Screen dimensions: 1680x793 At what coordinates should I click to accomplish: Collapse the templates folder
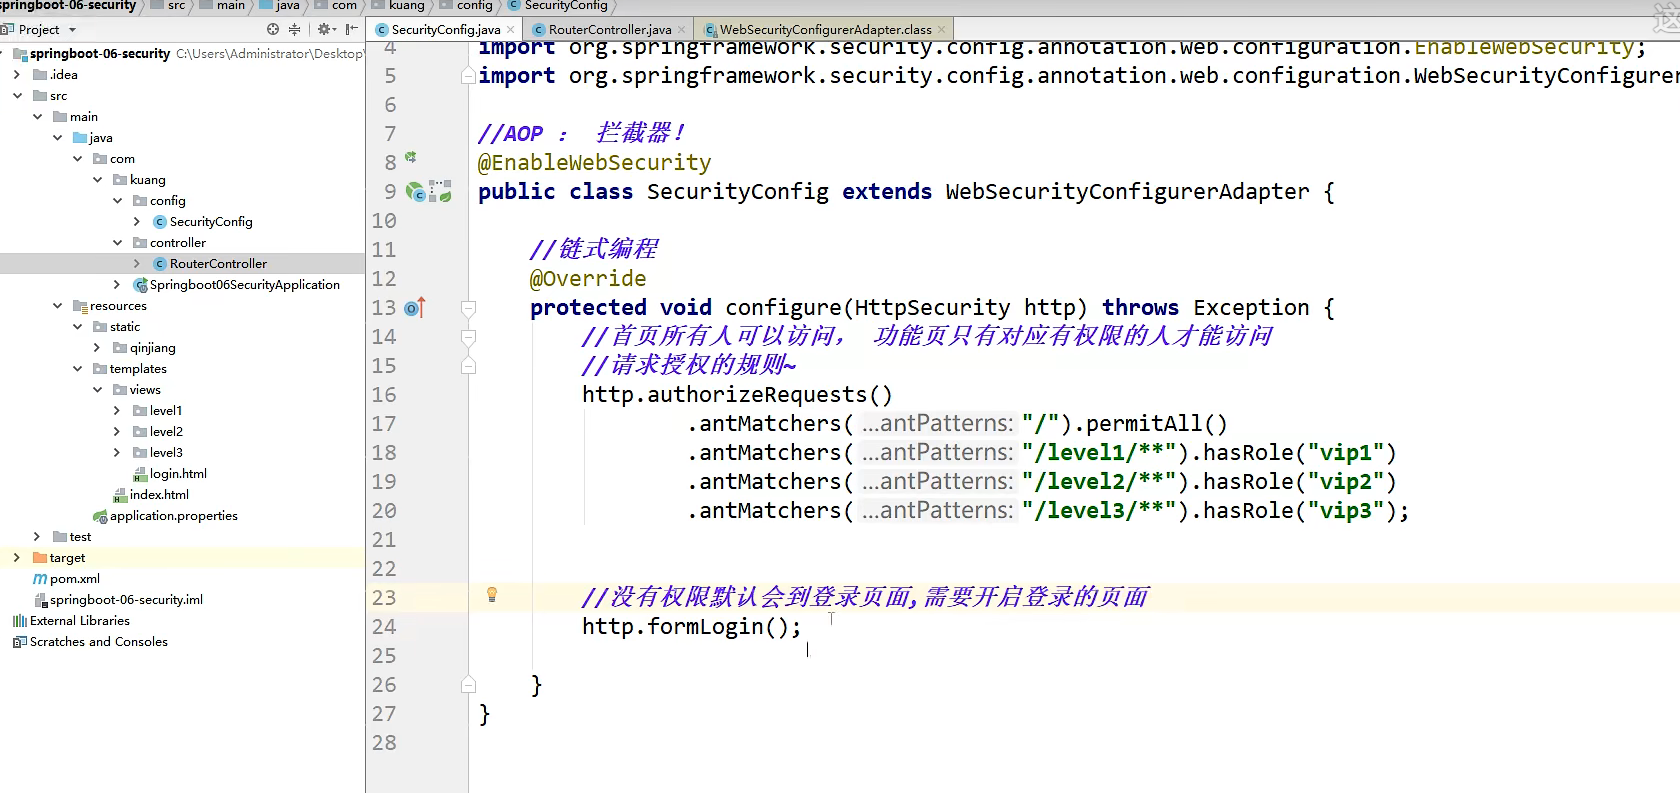coord(77,369)
